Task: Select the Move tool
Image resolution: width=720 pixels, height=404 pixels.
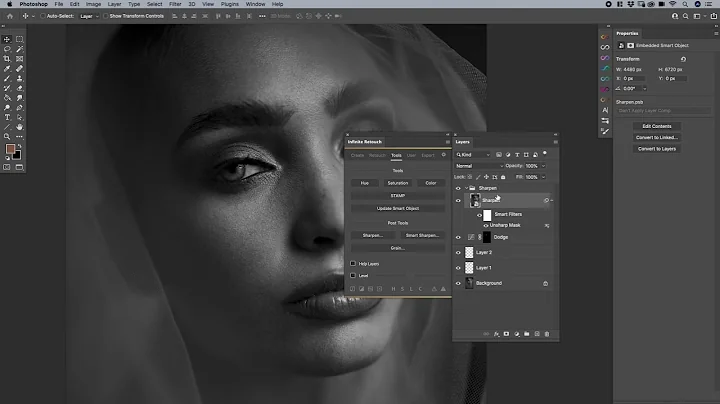Action: [7, 39]
